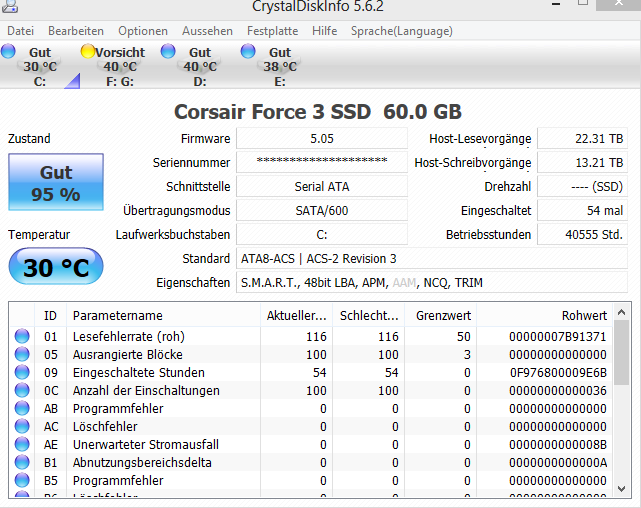641x508 pixels.
Task: Click status orb for Eingeschaltete Stunden row
Action: [x=22, y=372]
